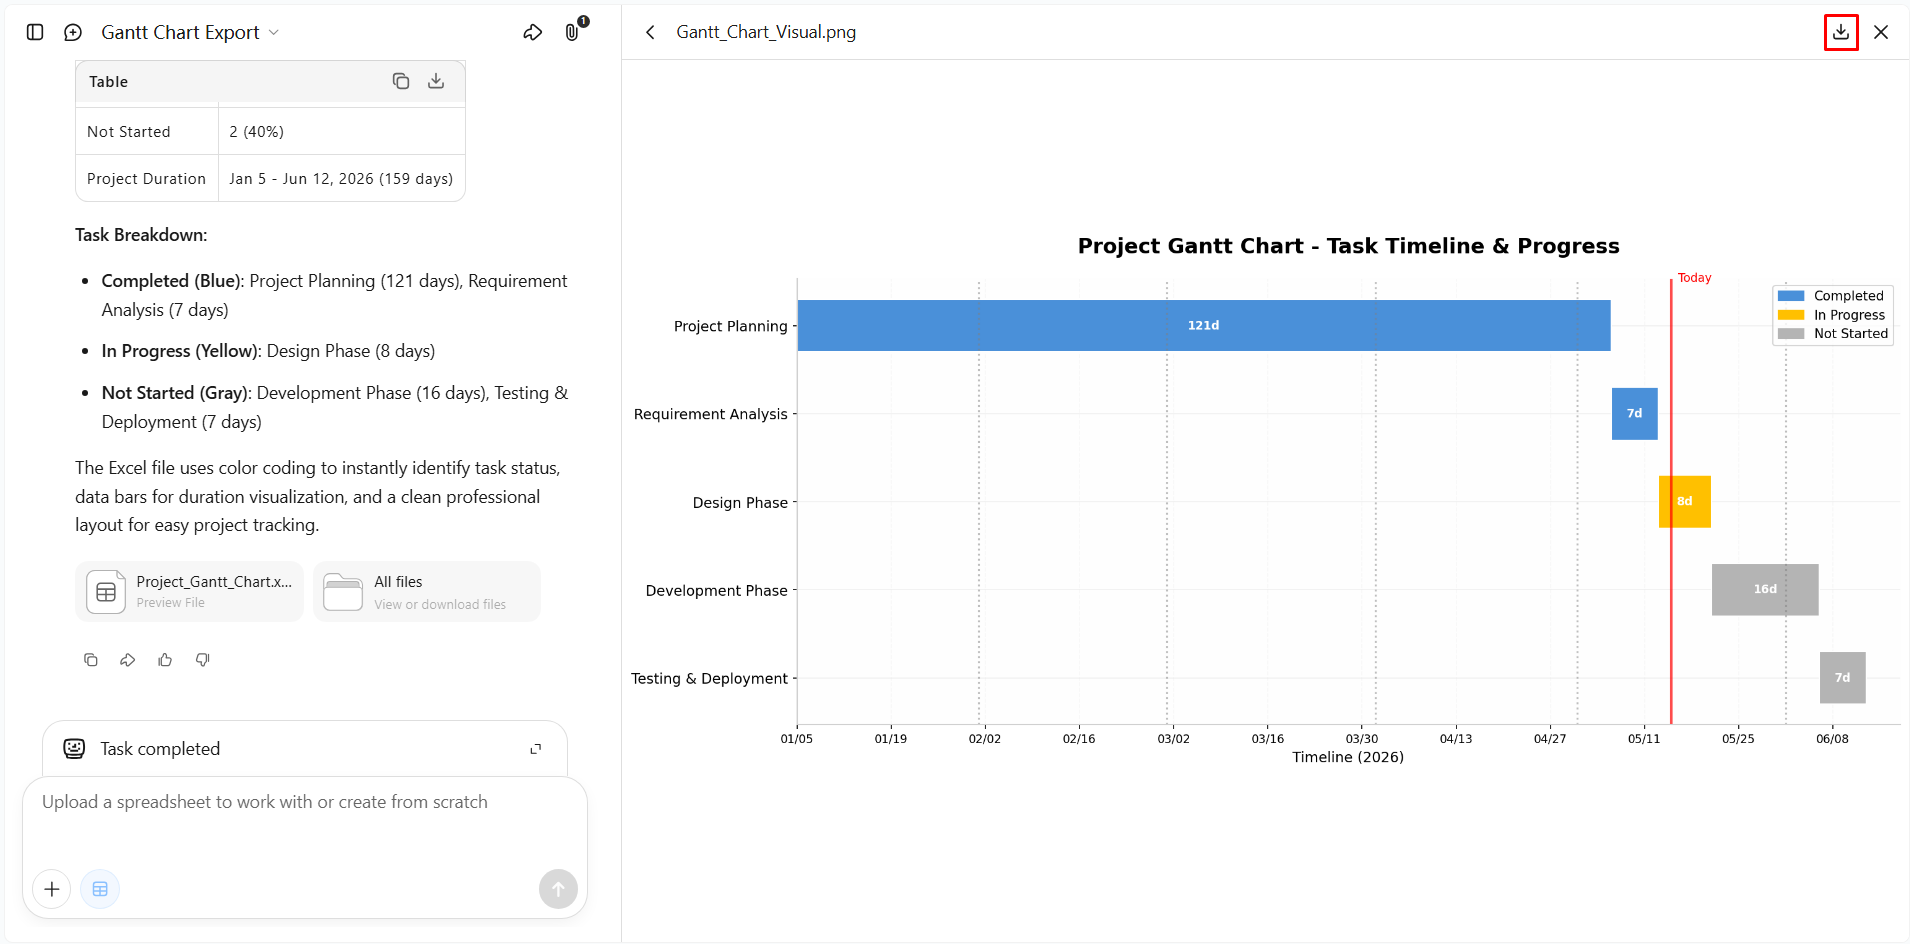Open All files download card

pos(427,591)
